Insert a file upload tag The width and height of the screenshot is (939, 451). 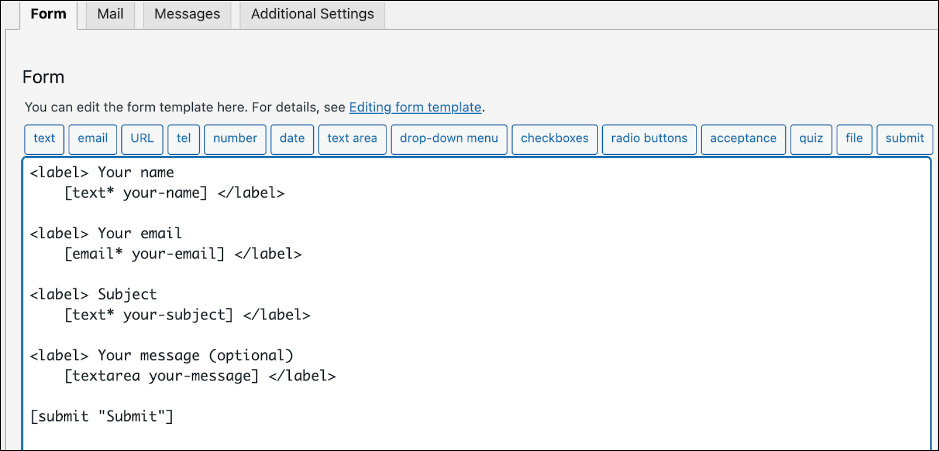pyautogui.click(x=854, y=139)
